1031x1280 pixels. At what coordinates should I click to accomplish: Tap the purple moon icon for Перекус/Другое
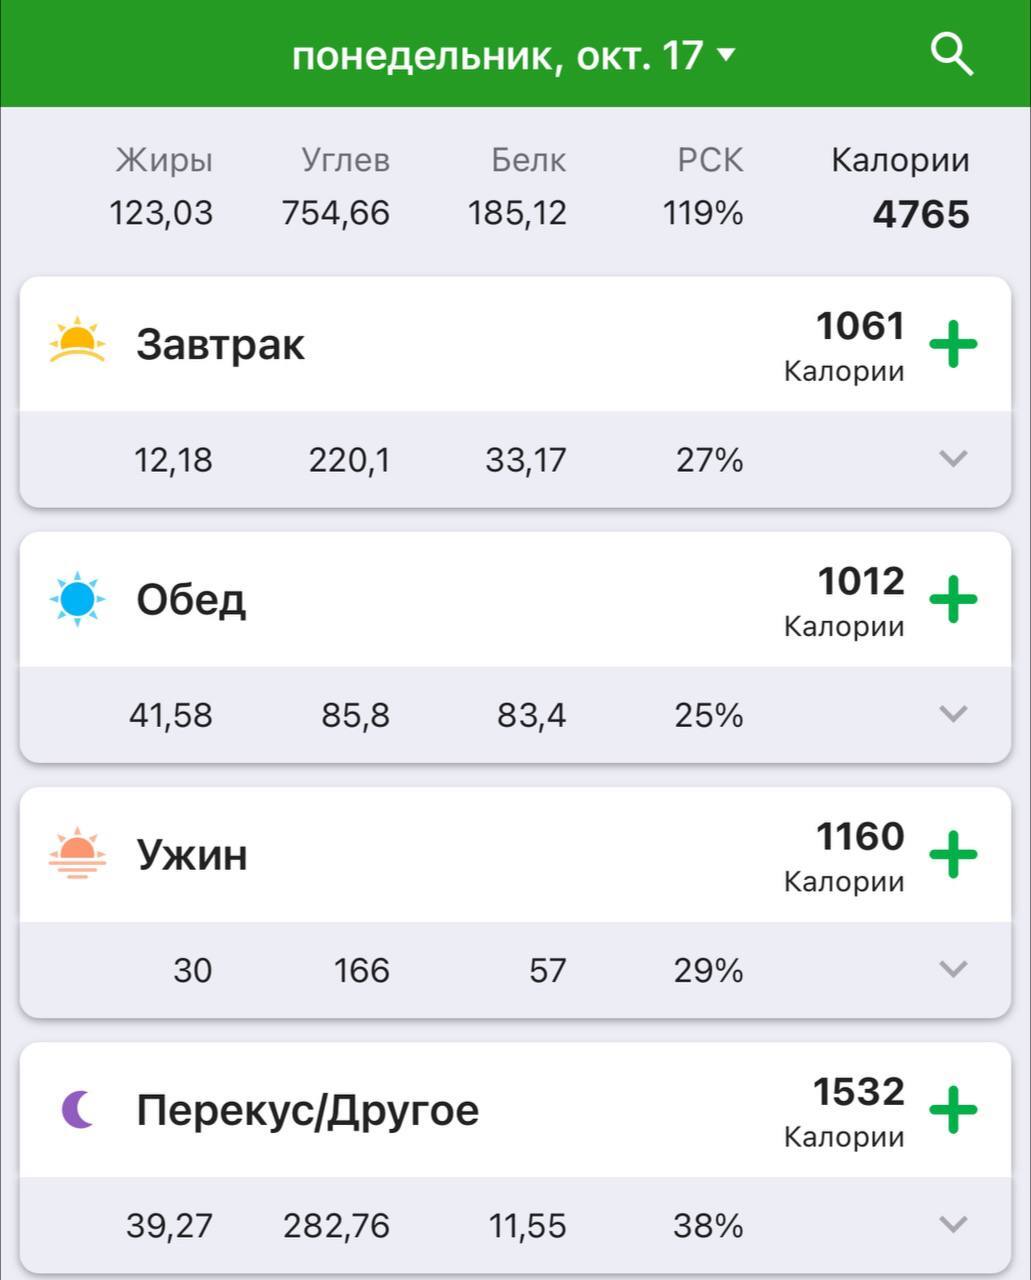pyautogui.click(x=77, y=1109)
